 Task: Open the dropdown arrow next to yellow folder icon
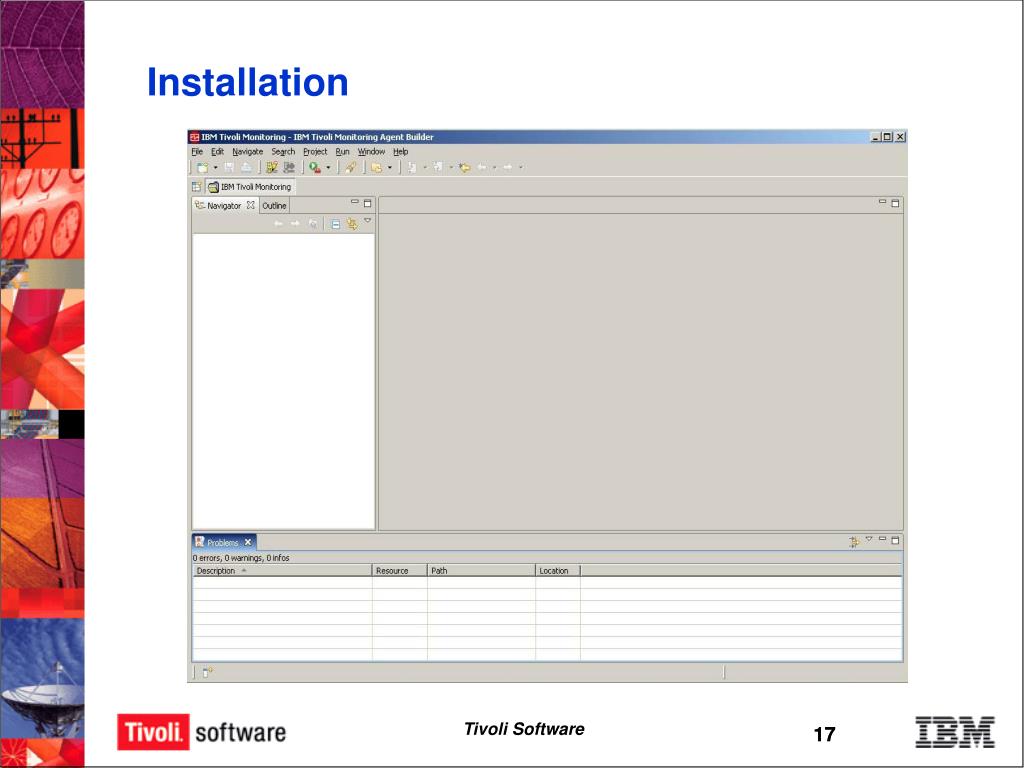390,168
